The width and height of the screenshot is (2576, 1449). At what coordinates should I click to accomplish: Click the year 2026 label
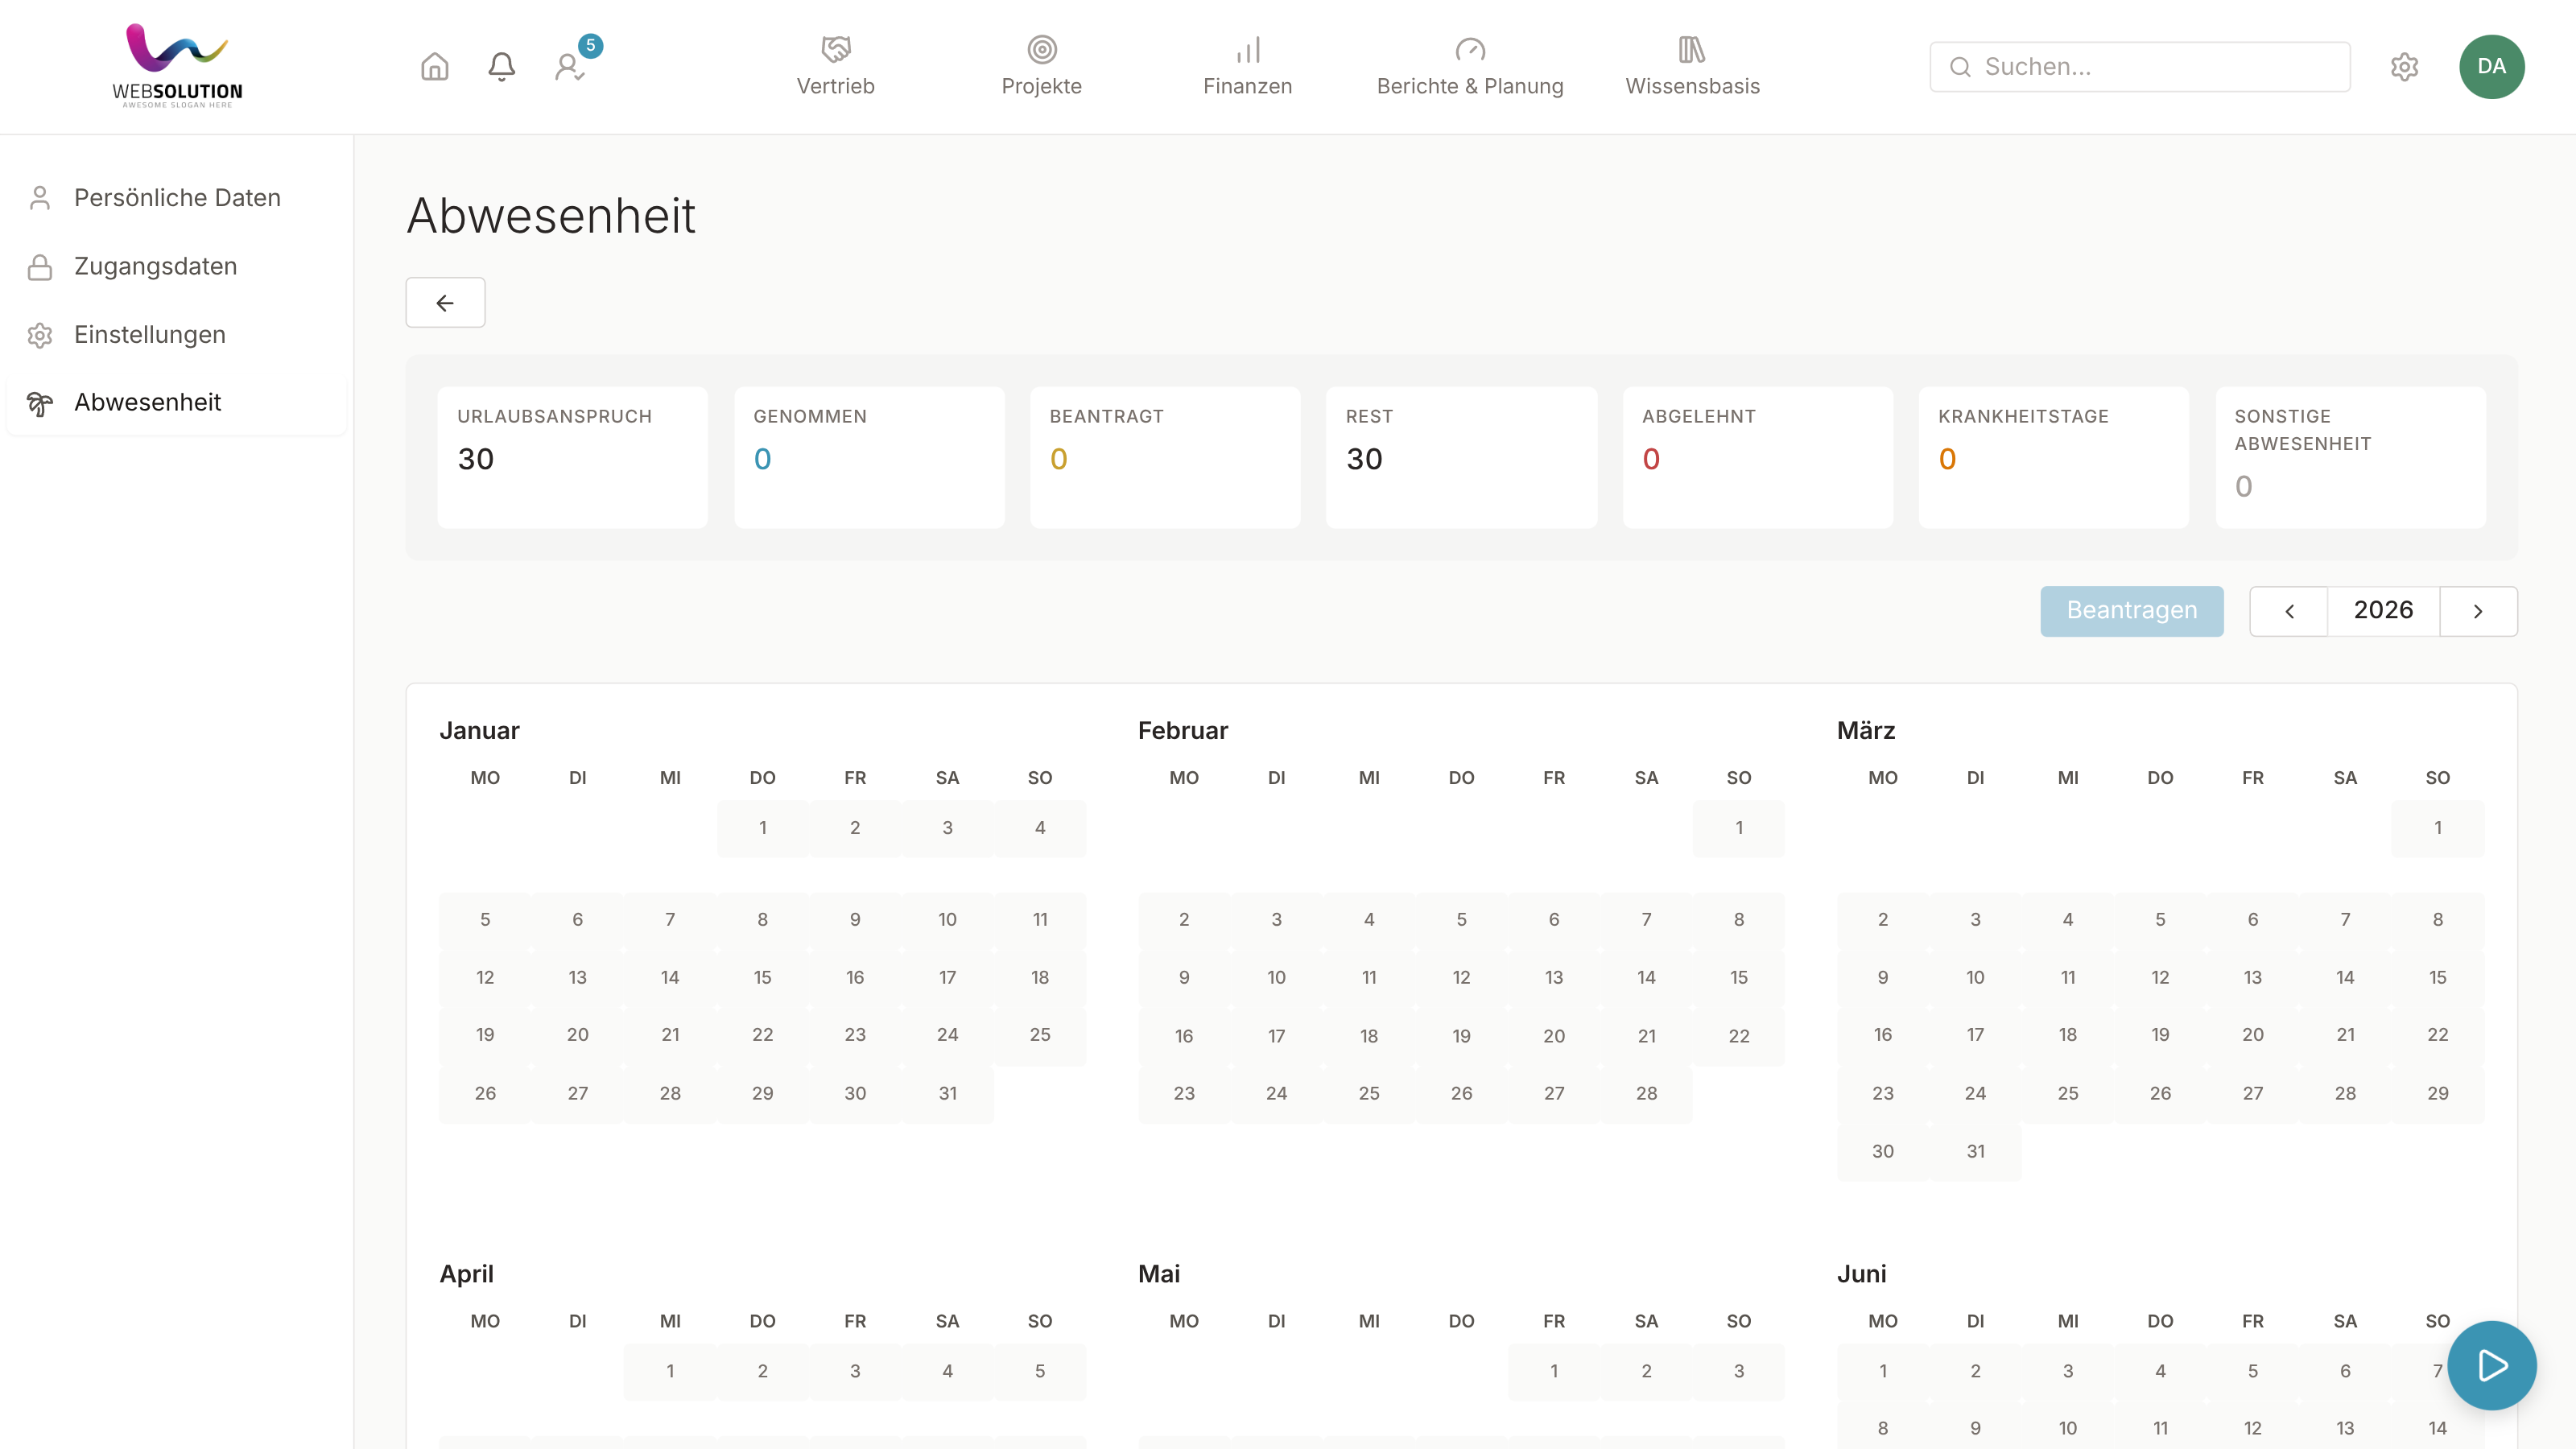pos(2383,611)
